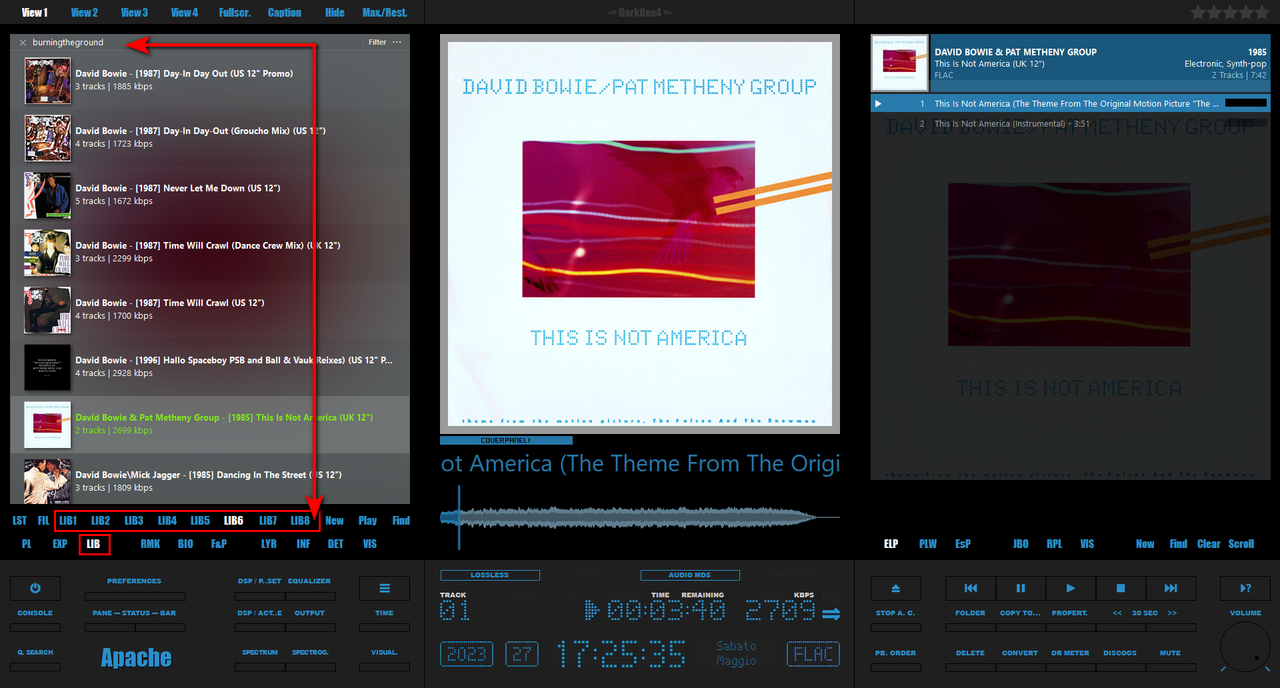Select the LIB1 tab
The width and height of the screenshot is (1280, 688).
68,520
